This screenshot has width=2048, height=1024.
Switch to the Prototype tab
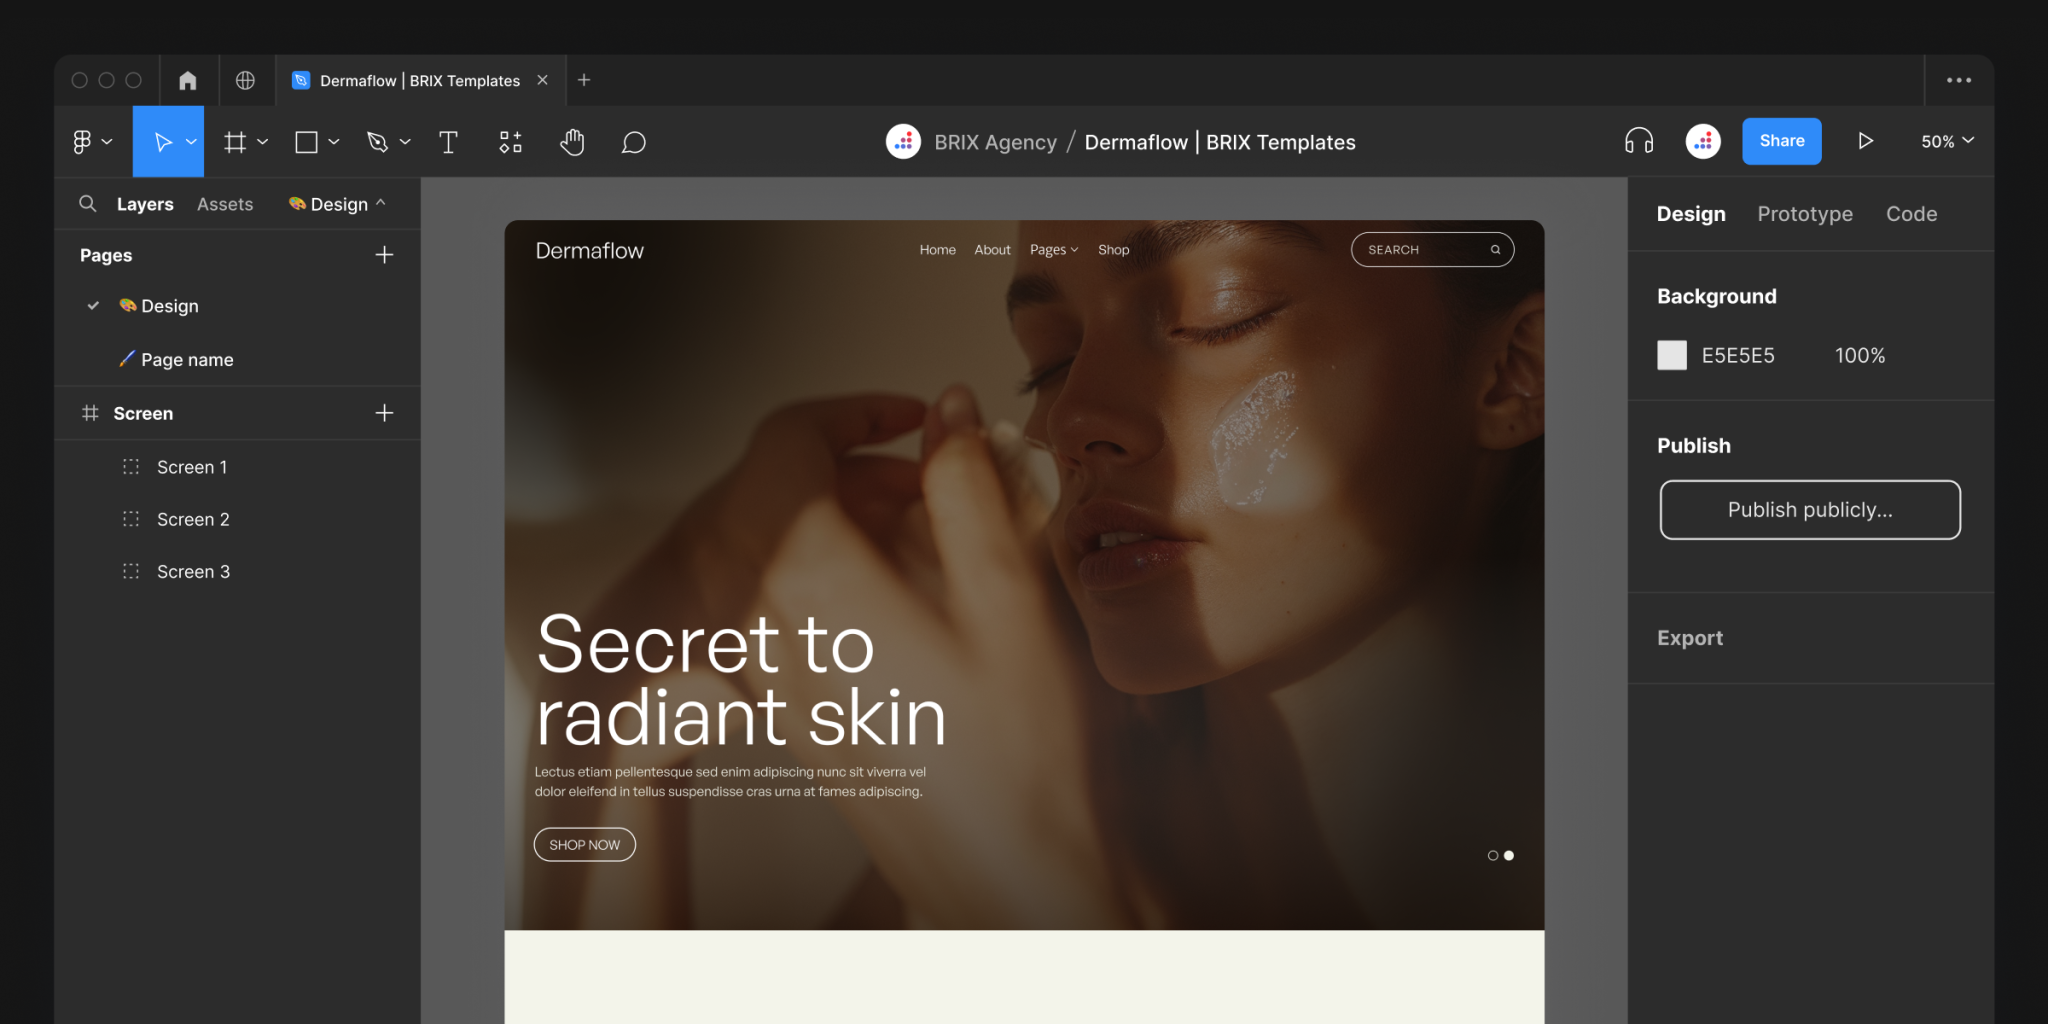pos(1805,213)
